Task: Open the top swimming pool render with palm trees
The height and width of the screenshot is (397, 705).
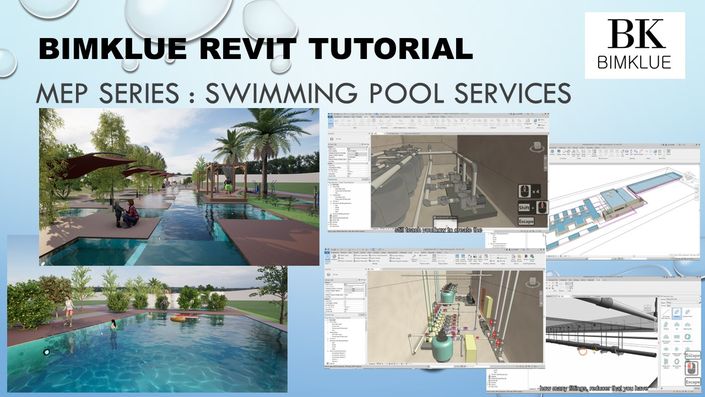Action: pos(179,187)
